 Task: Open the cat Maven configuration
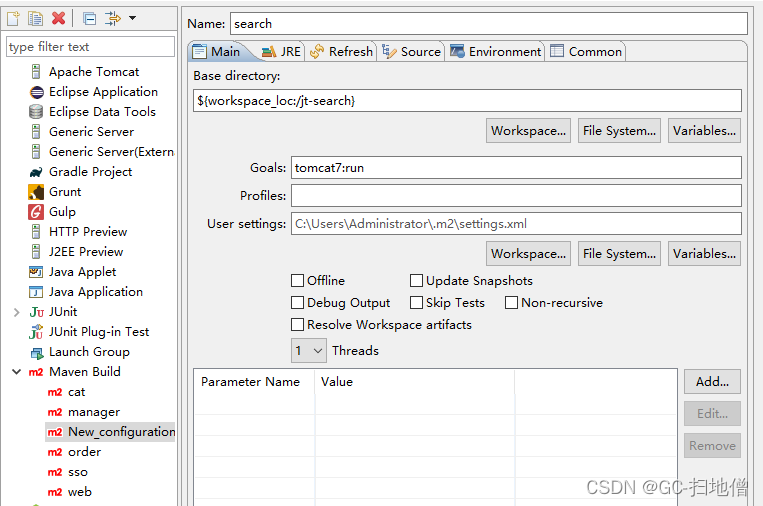click(76, 392)
